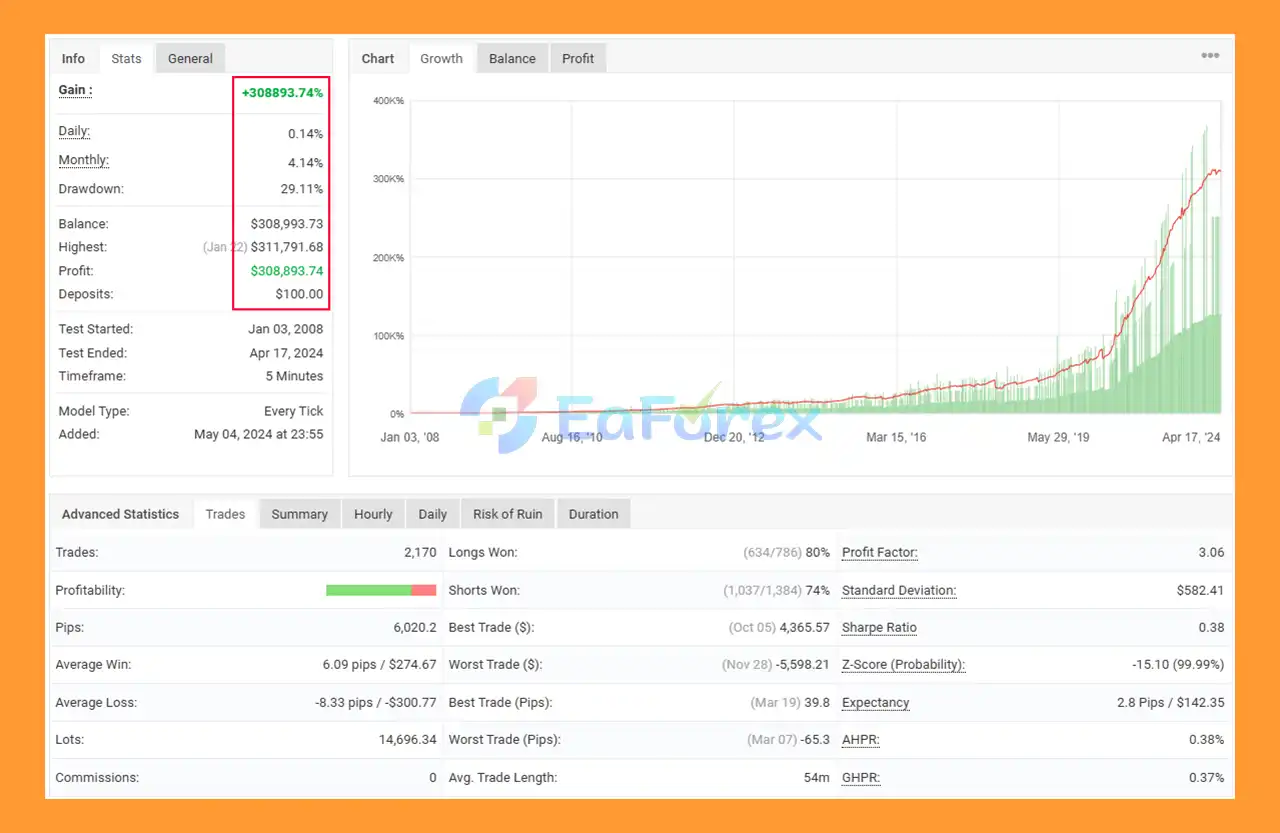Click the Z-Score (Probability) label
1280x833 pixels.
coord(903,665)
